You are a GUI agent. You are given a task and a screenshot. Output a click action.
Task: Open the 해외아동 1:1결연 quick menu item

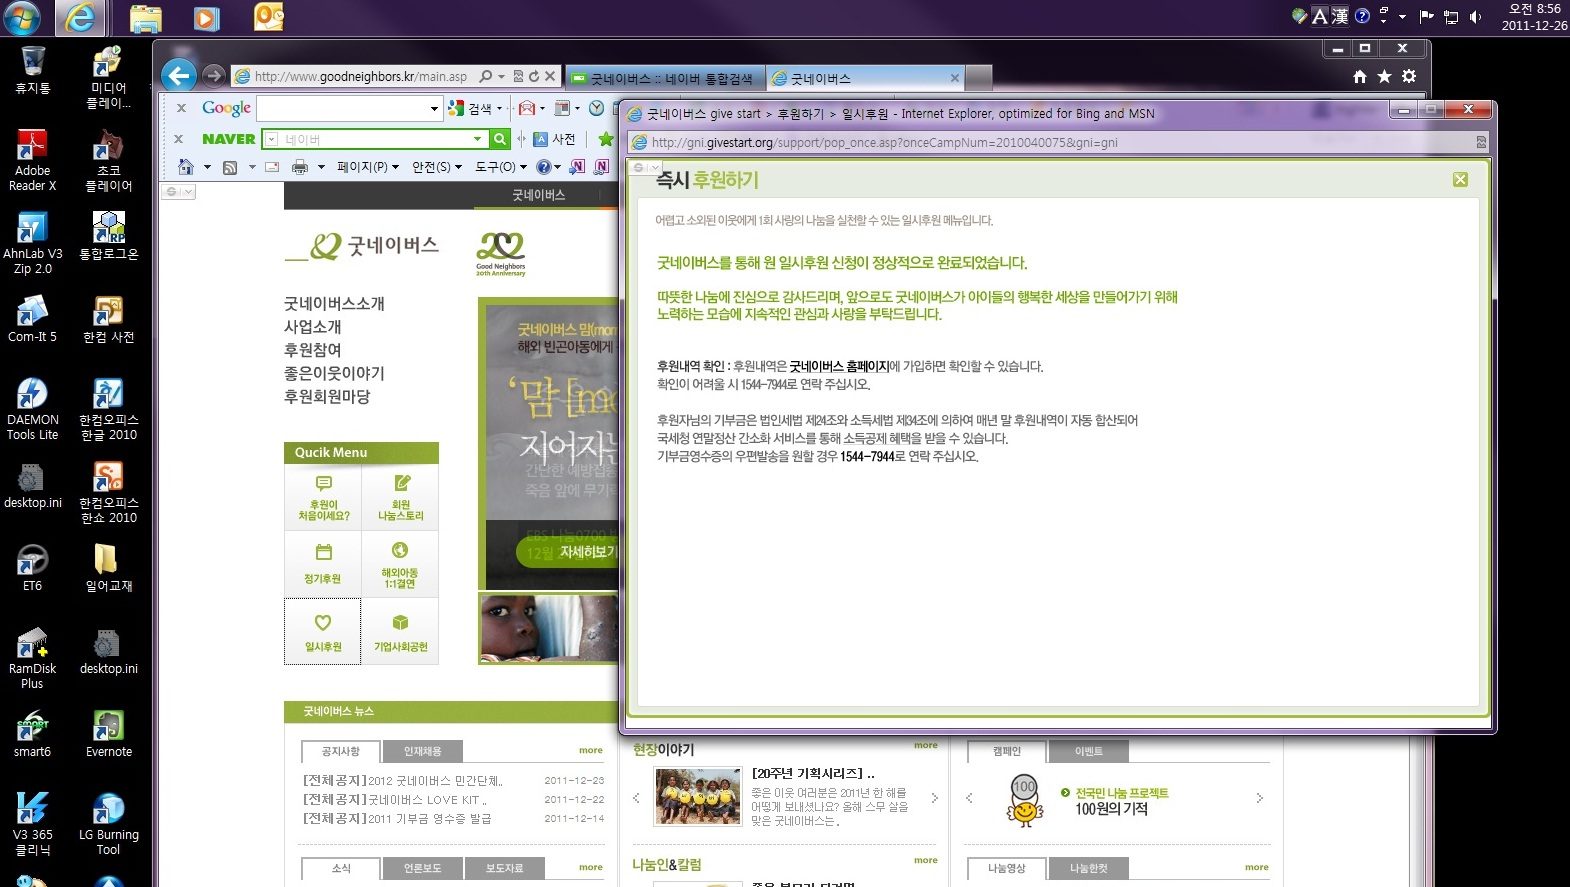[x=400, y=564]
